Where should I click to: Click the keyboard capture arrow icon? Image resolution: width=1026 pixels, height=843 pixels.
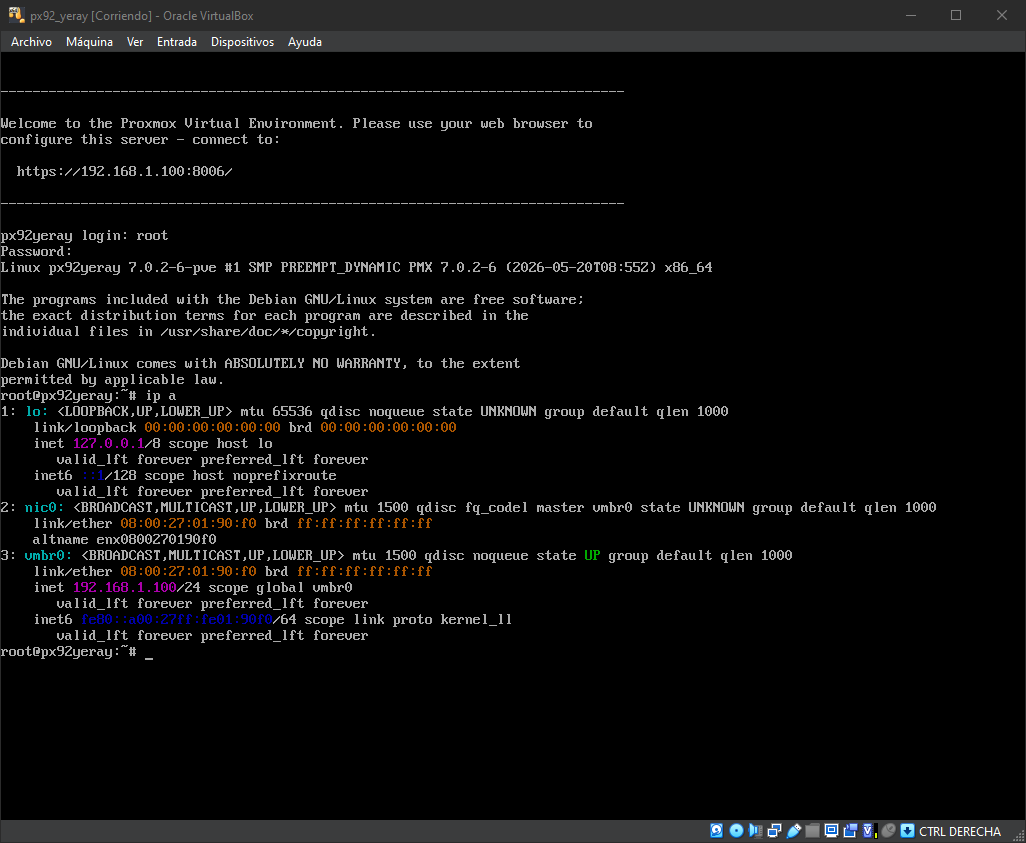pyautogui.click(x=908, y=831)
